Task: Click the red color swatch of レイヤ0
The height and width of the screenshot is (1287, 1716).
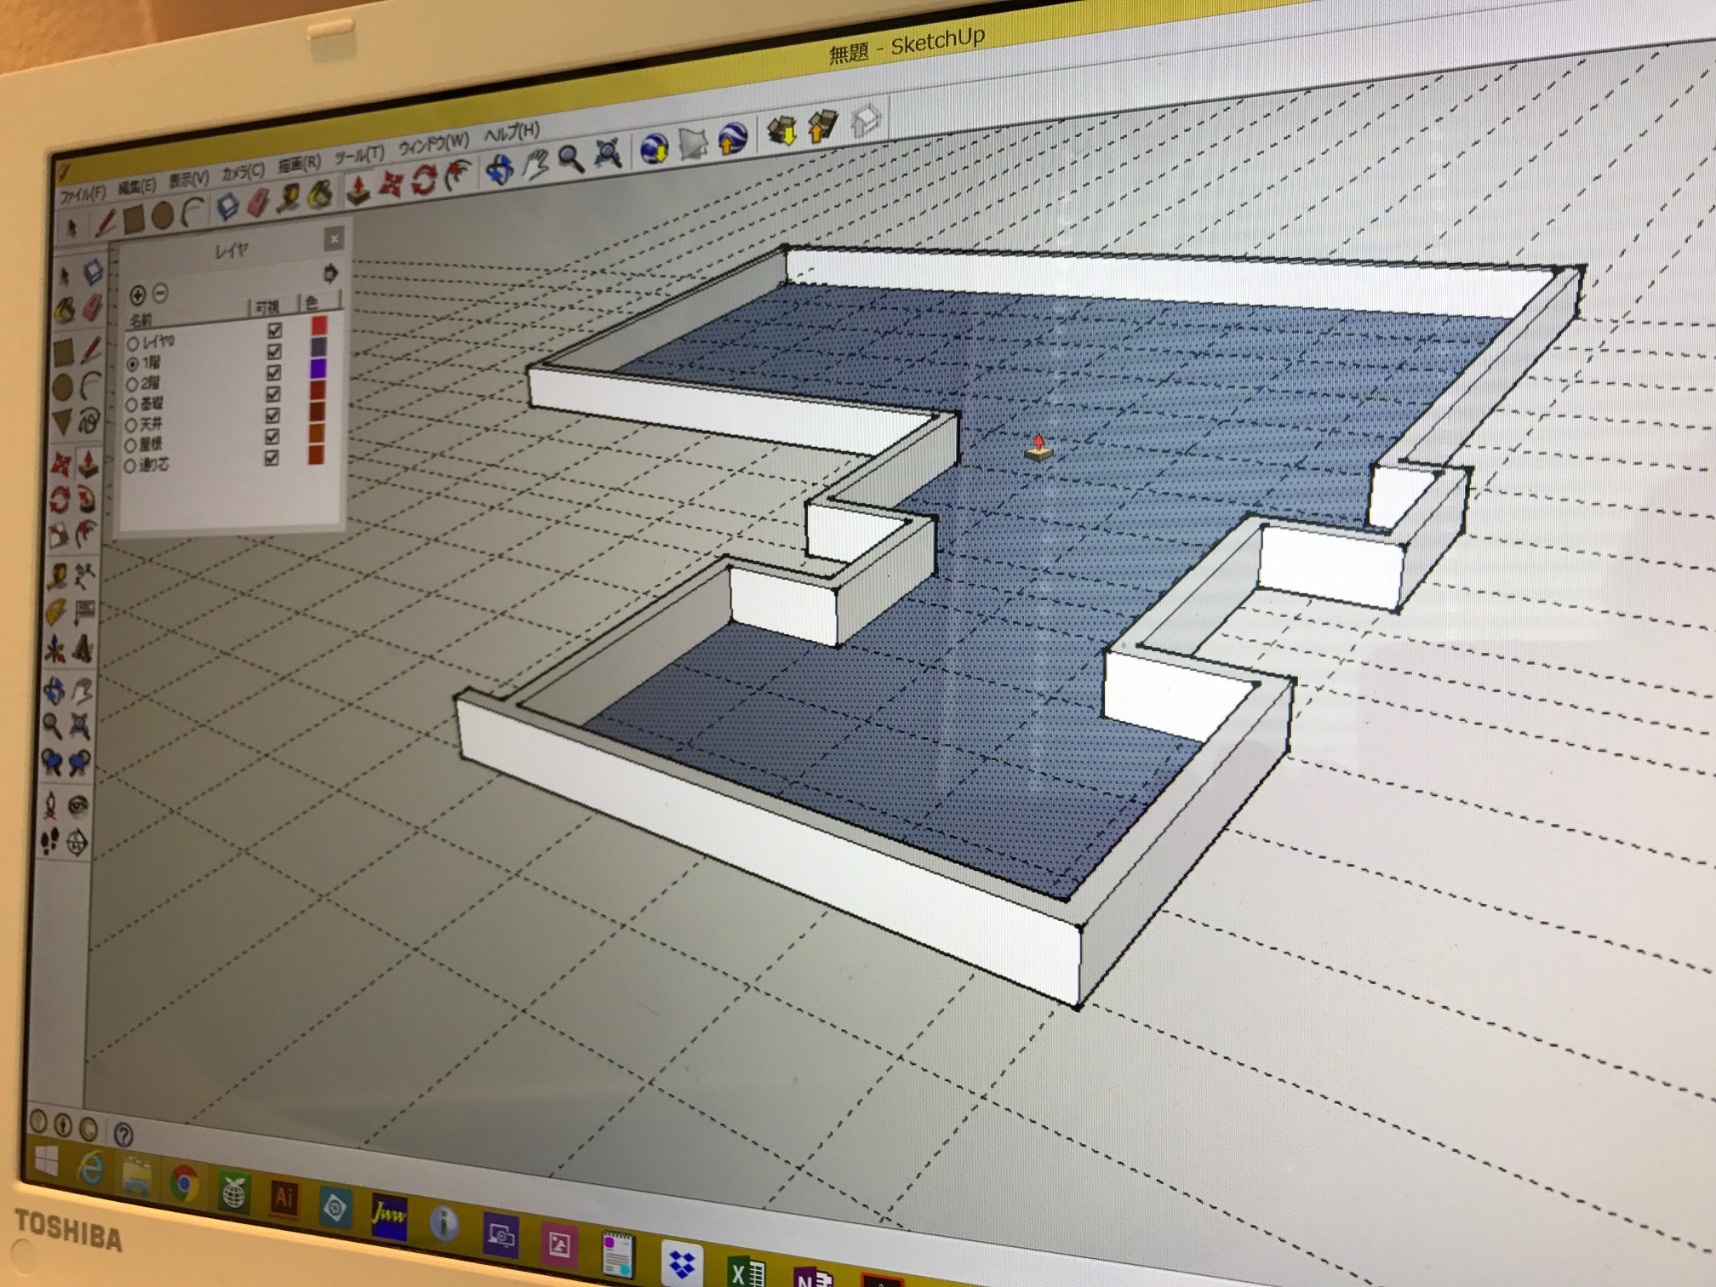Action: tap(319, 325)
